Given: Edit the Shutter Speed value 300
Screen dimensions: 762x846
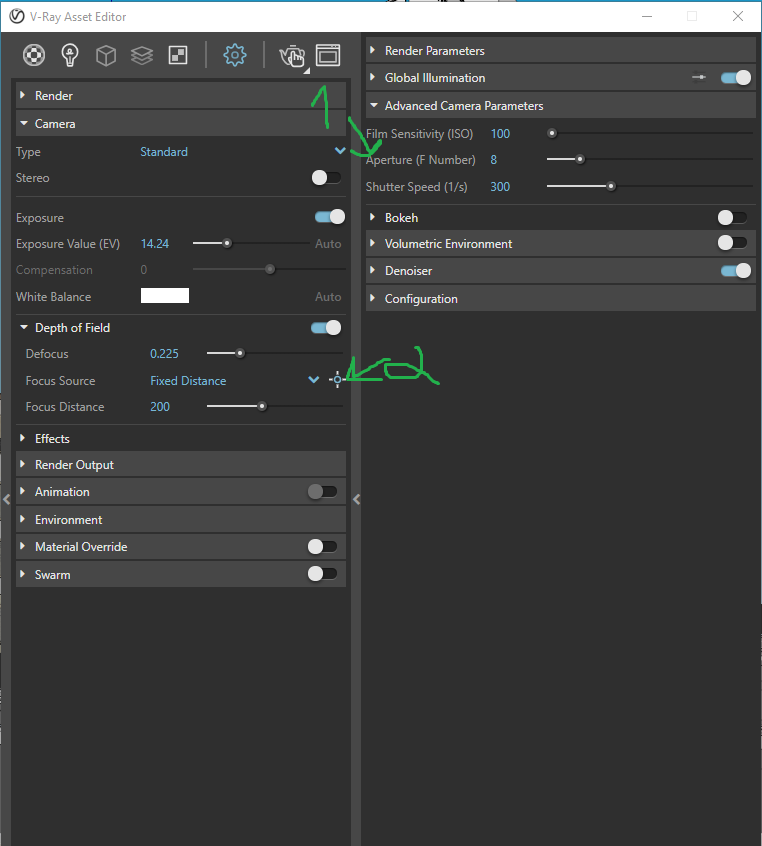Looking at the screenshot, I should click(x=500, y=187).
